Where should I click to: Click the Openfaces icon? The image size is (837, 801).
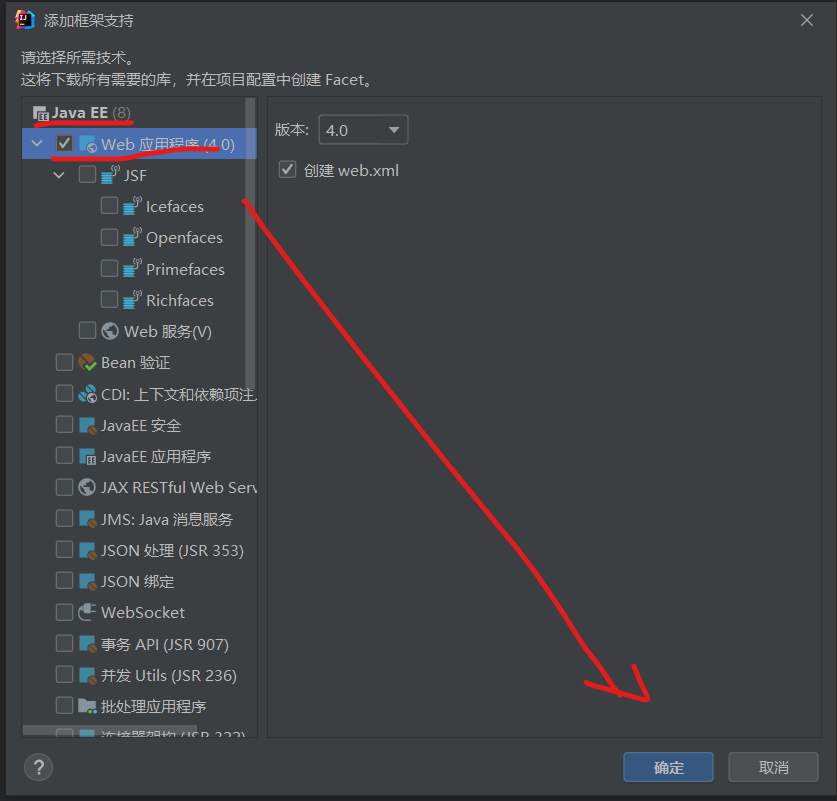click(x=132, y=237)
